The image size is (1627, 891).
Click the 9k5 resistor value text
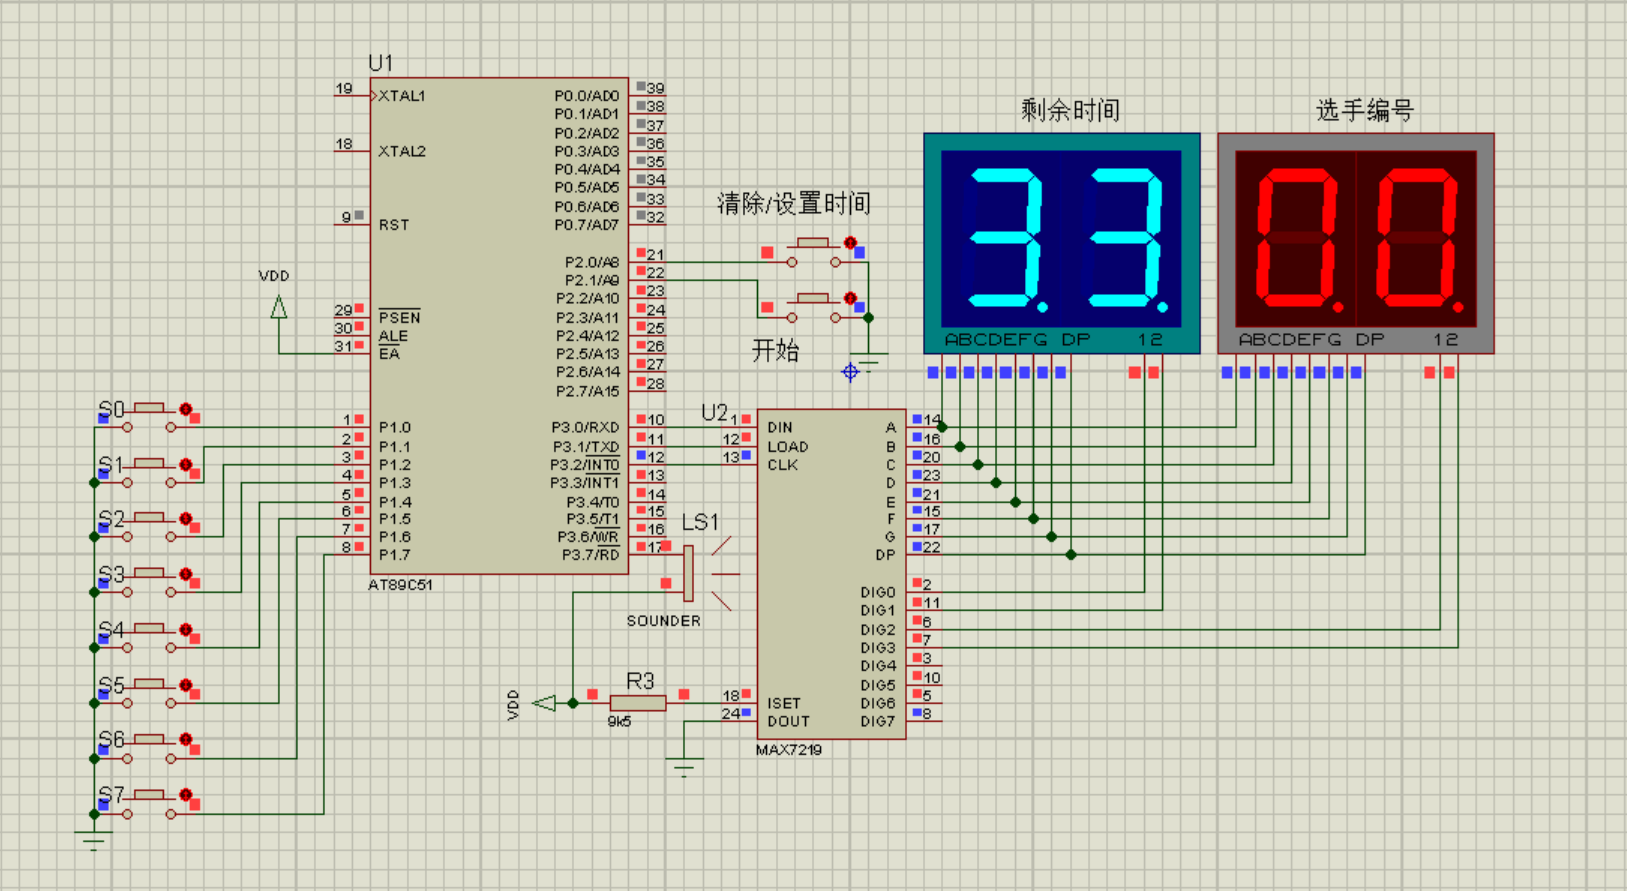point(619,721)
